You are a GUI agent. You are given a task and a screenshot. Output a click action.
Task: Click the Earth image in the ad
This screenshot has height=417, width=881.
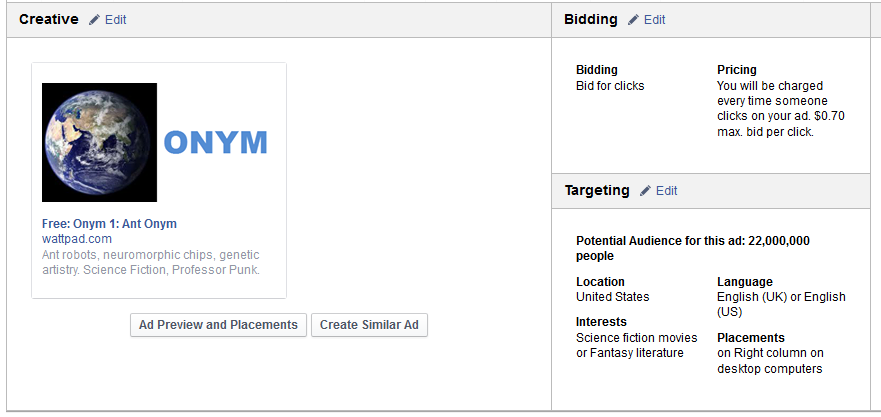99,142
